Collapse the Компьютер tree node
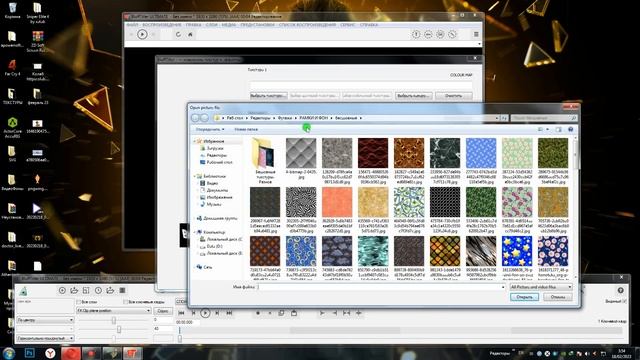Image resolution: width=640 pixels, height=360 pixels. tap(195, 232)
